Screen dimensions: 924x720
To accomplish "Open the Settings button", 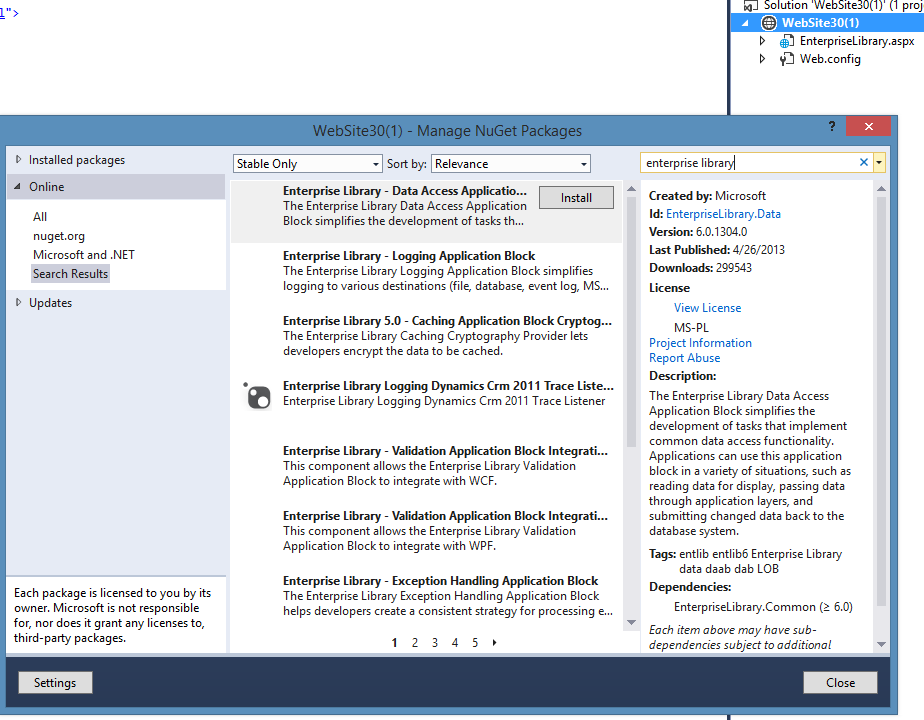I will tap(55, 683).
